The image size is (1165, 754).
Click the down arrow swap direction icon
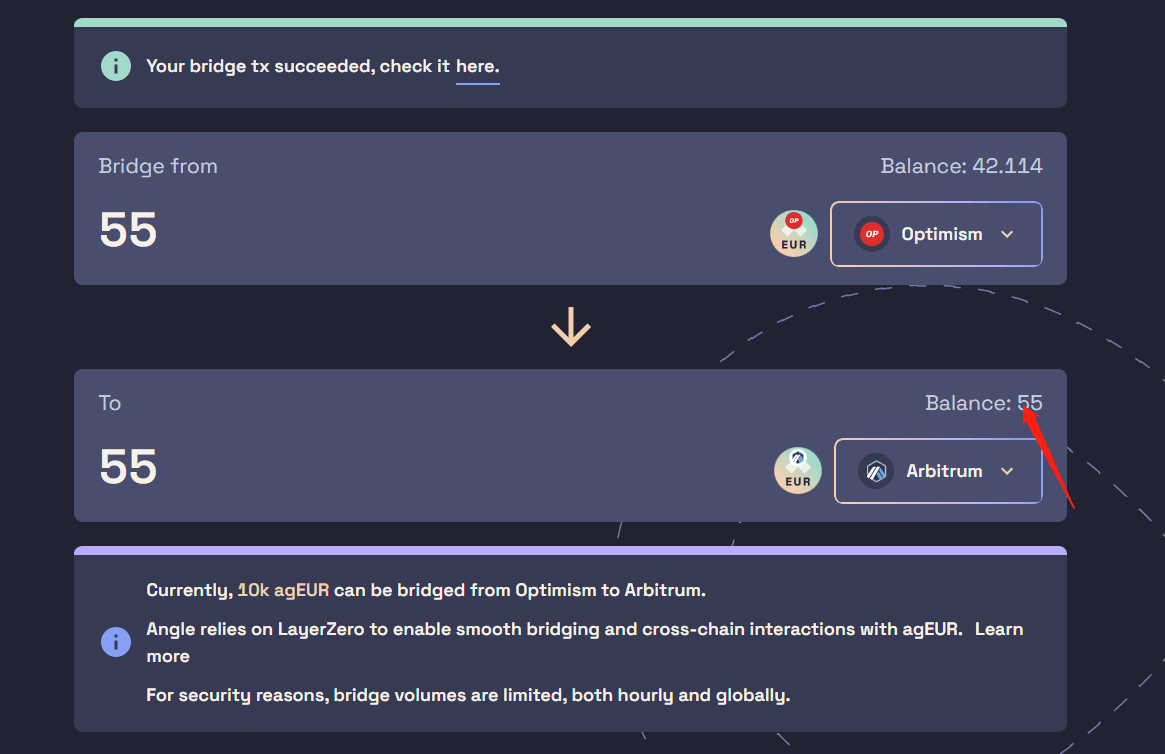point(571,327)
